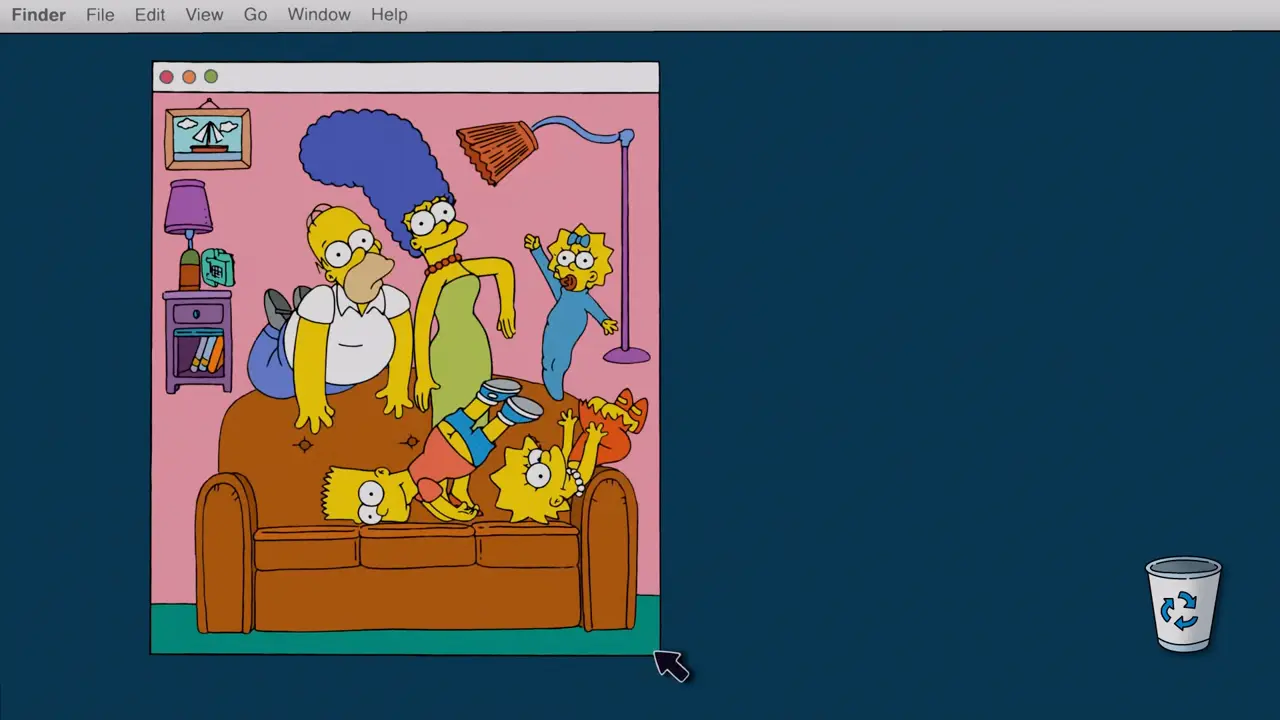Open the View menu
Screen dimensions: 1280x720
coord(204,15)
